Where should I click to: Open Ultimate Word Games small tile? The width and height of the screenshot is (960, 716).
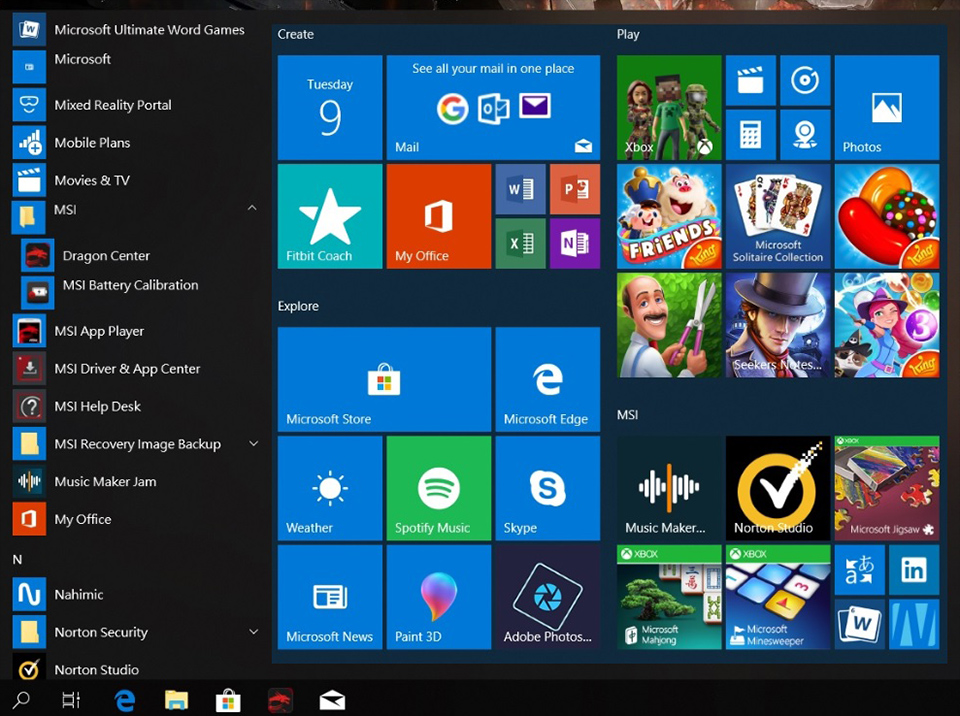(860, 624)
